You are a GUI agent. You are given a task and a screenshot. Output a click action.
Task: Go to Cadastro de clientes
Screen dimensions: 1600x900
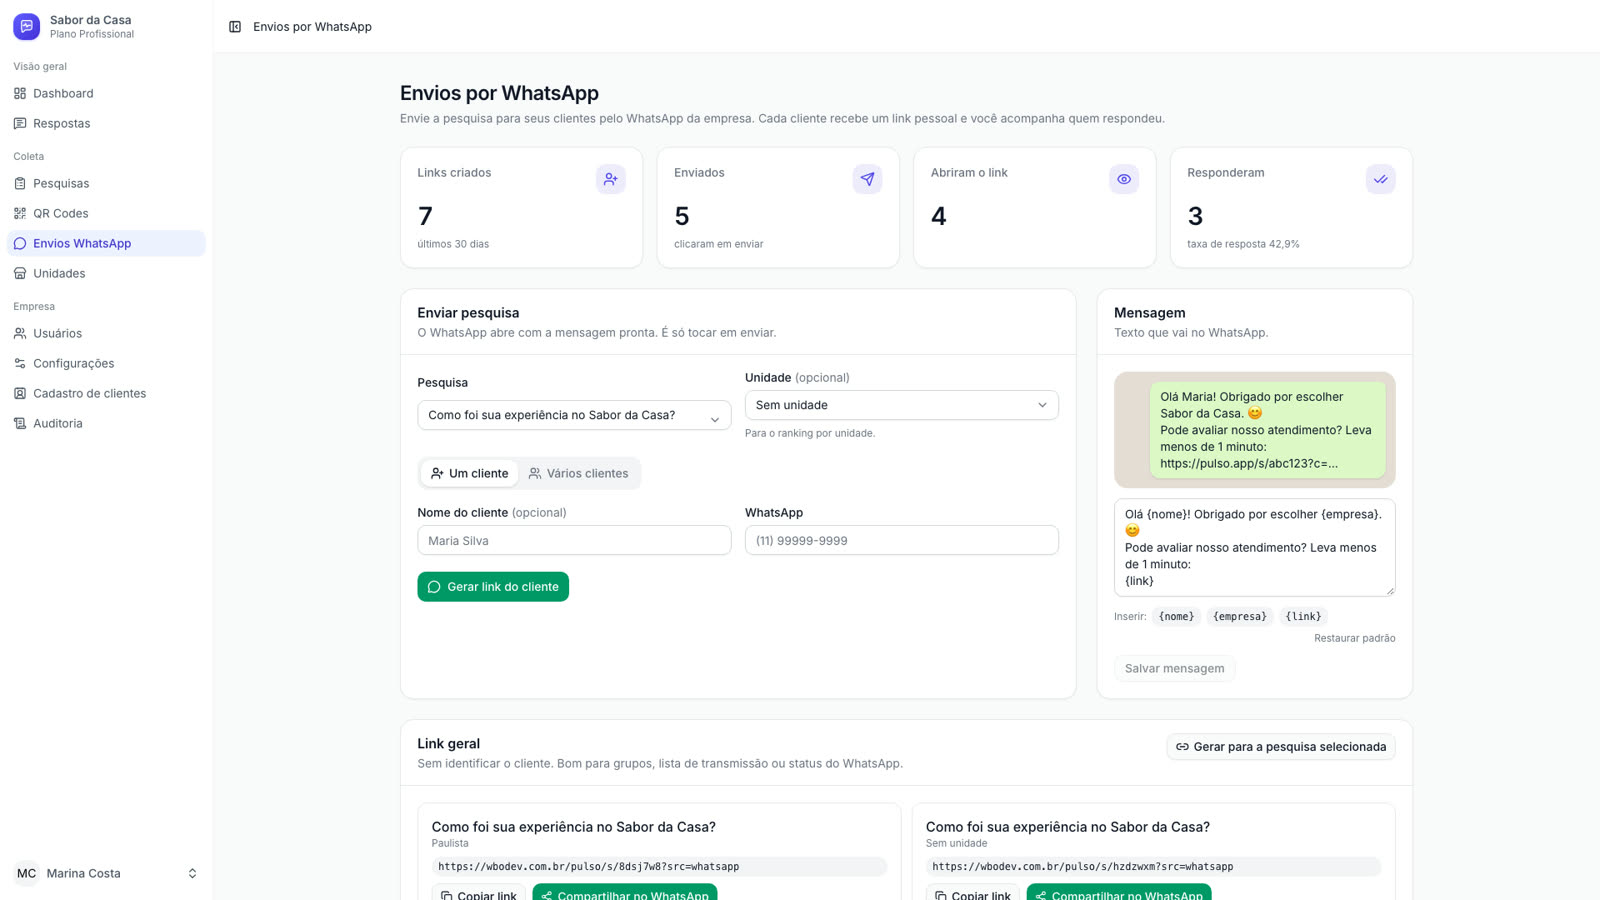coord(106,393)
